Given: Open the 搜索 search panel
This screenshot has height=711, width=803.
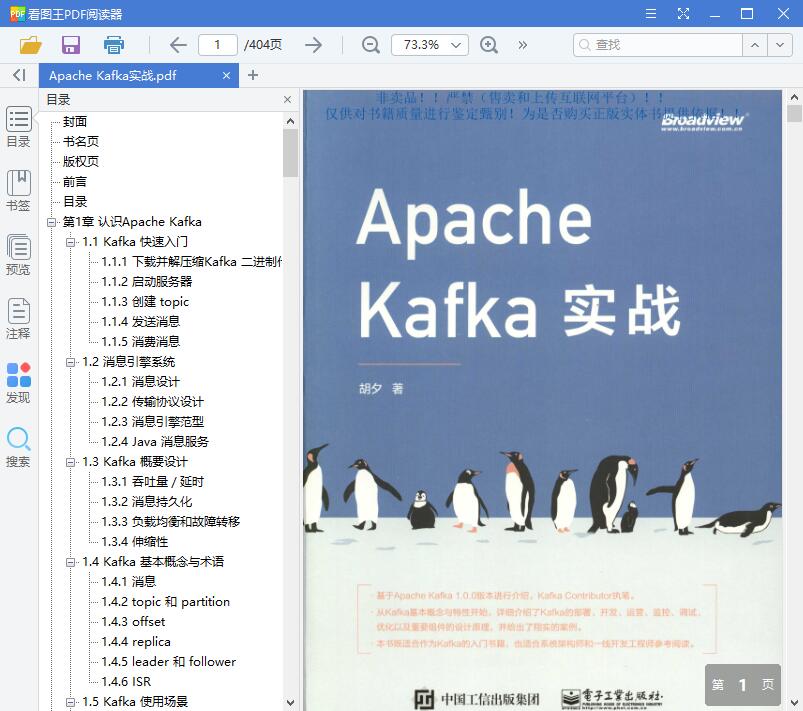Looking at the screenshot, I should pyautogui.click(x=18, y=447).
